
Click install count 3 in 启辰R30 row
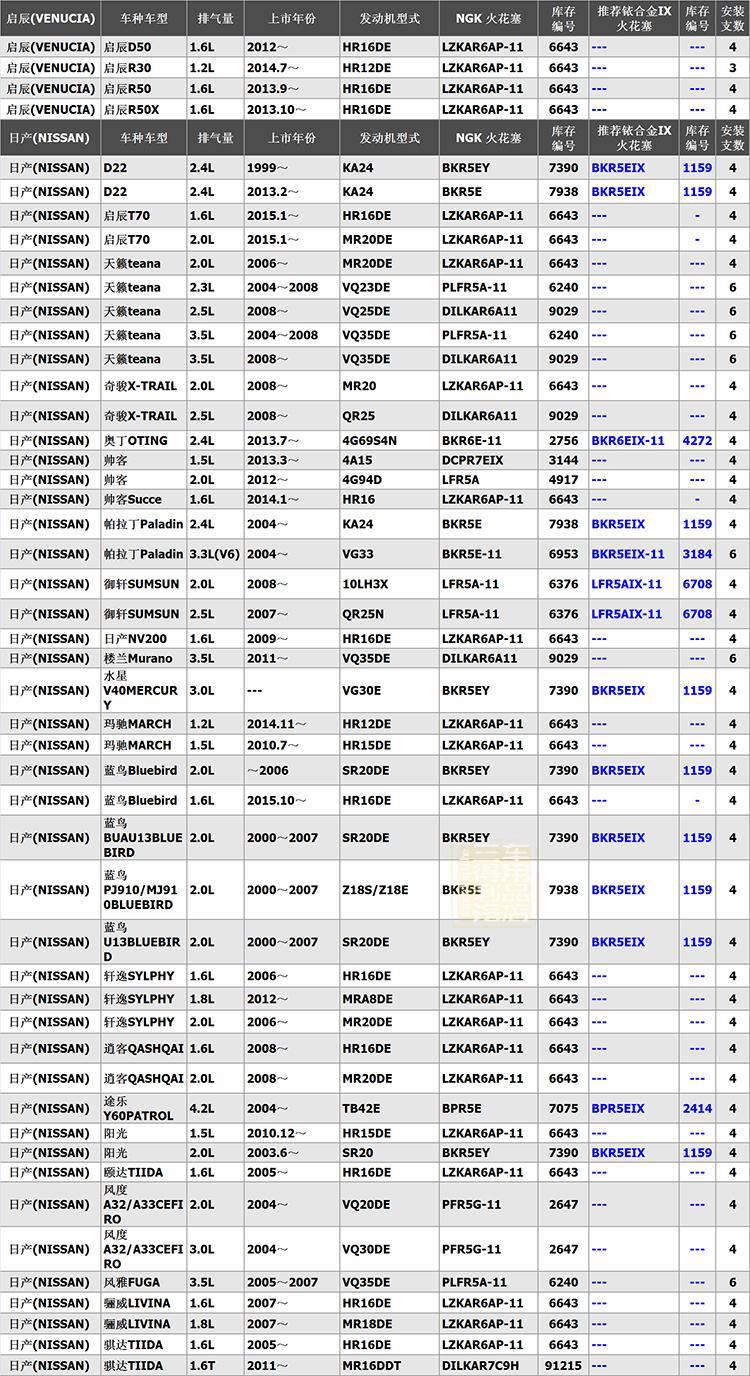(733, 68)
